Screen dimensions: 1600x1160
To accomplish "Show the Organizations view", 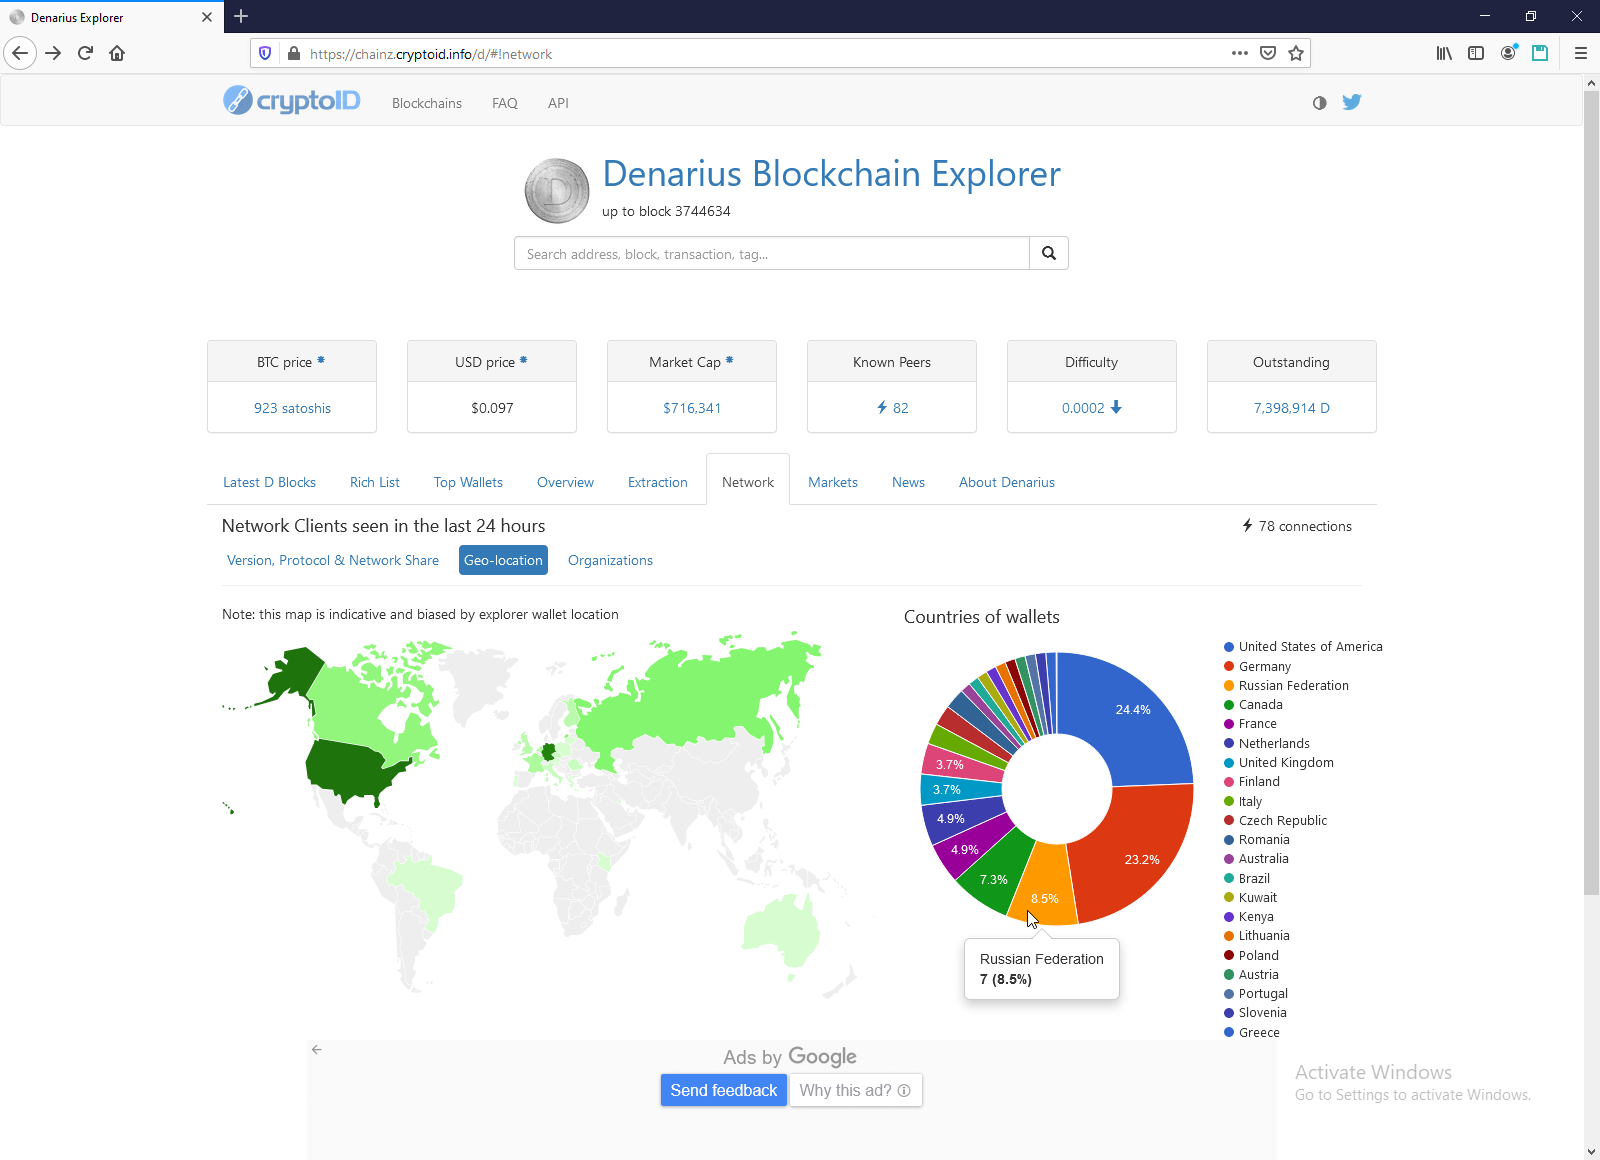I will 610,560.
